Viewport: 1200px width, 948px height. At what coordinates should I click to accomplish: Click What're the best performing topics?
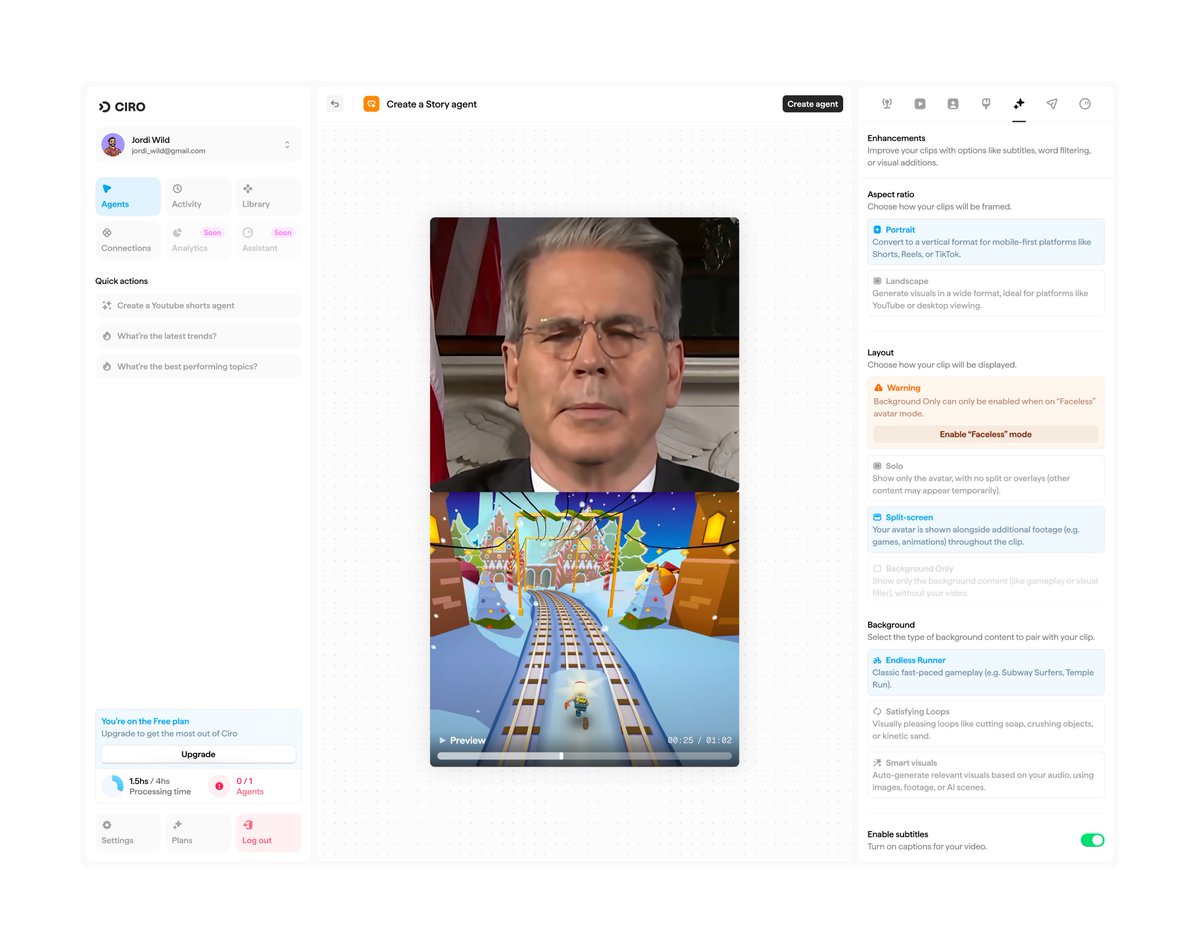[x=198, y=367]
